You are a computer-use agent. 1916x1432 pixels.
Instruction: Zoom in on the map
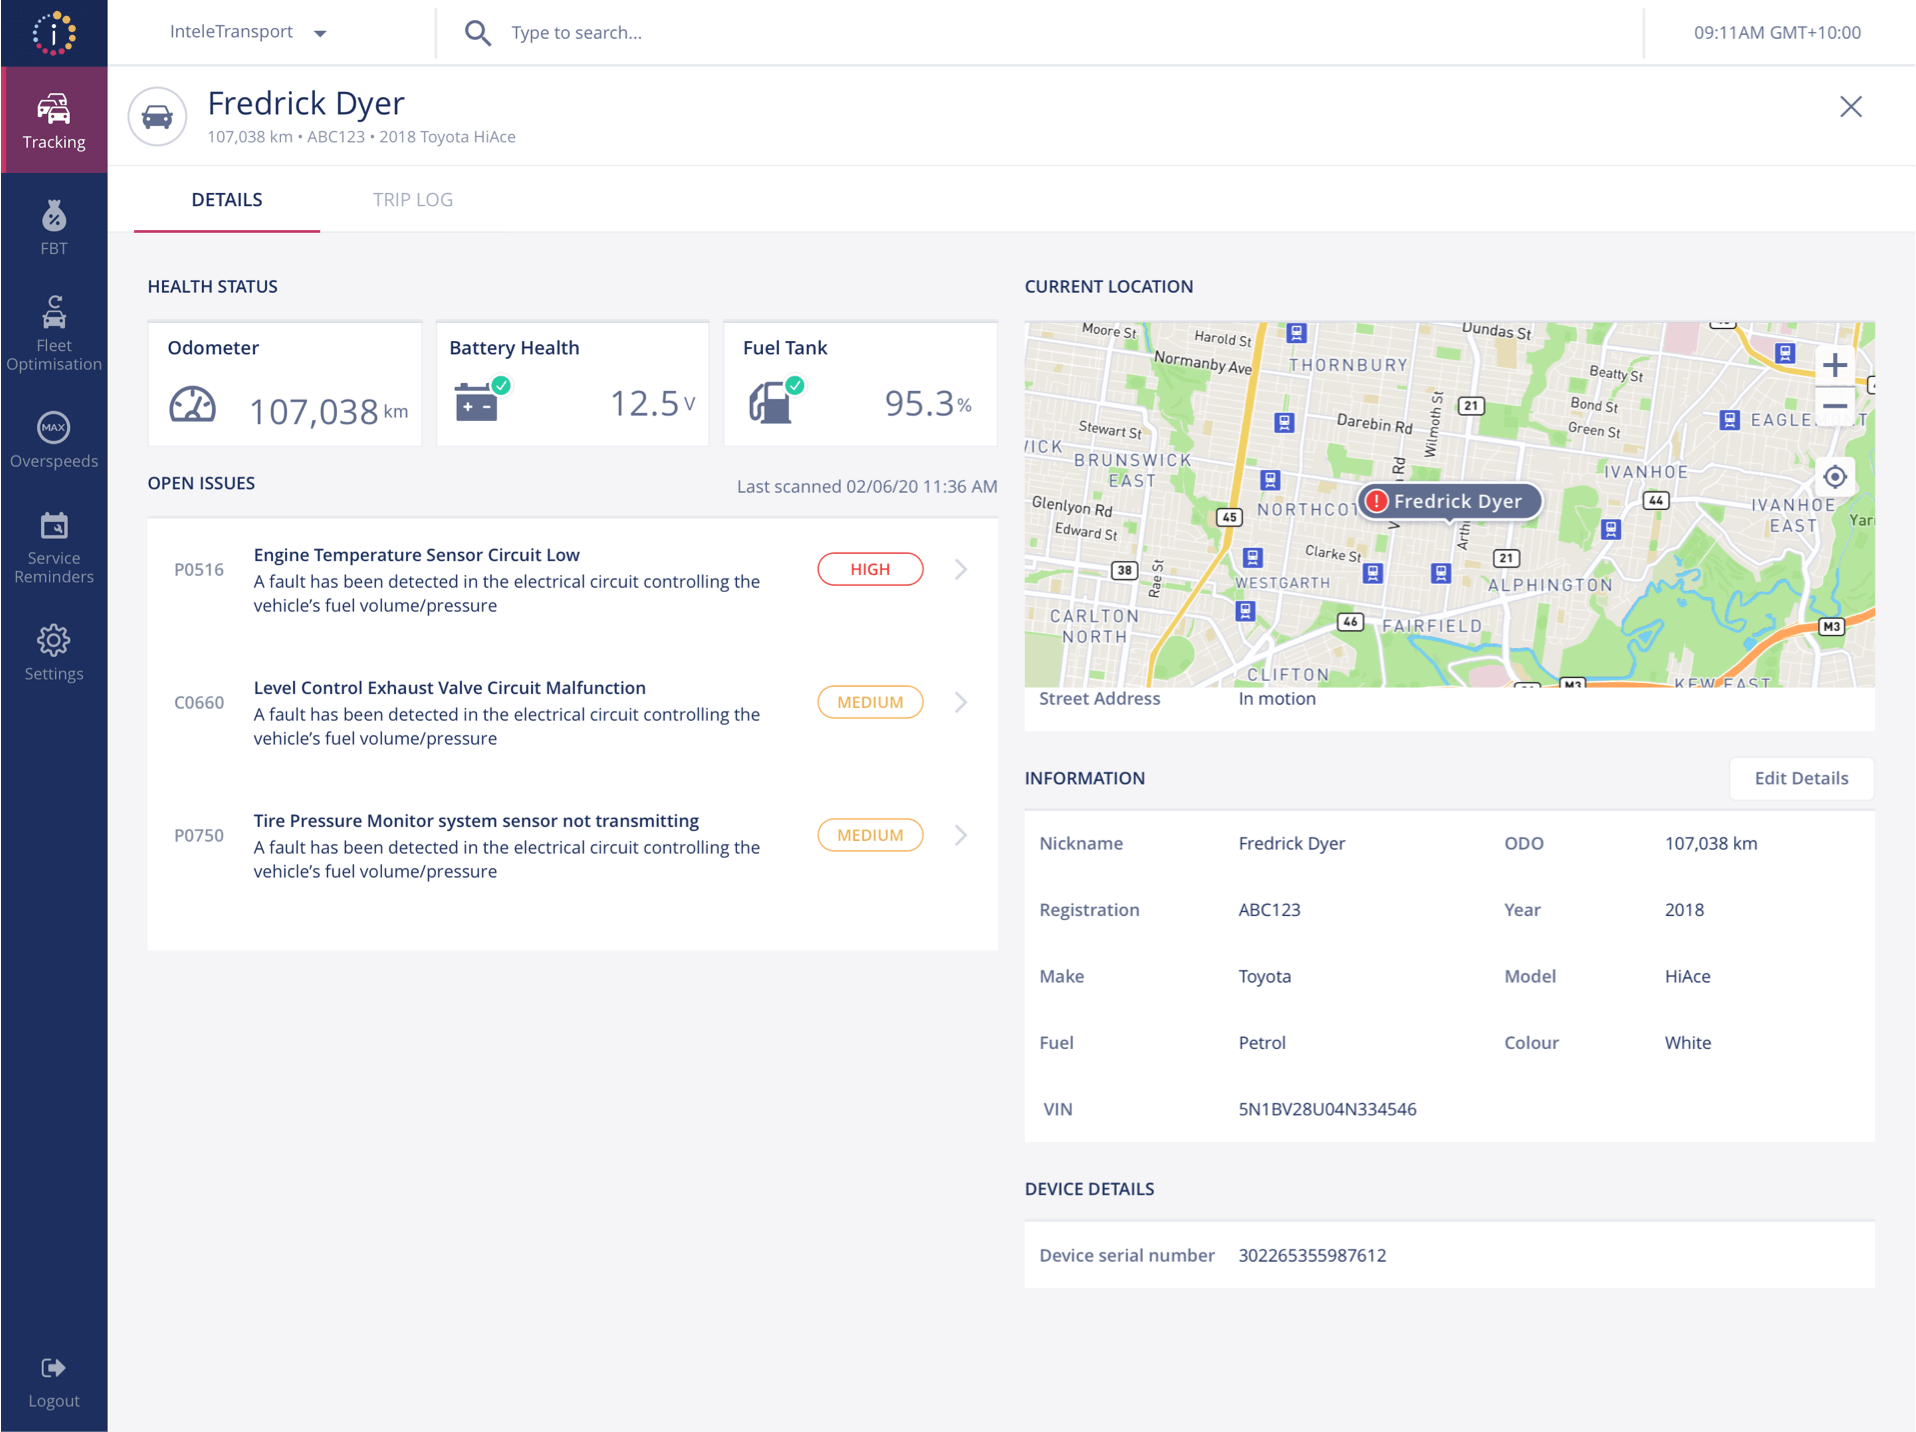tap(1834, 365)
